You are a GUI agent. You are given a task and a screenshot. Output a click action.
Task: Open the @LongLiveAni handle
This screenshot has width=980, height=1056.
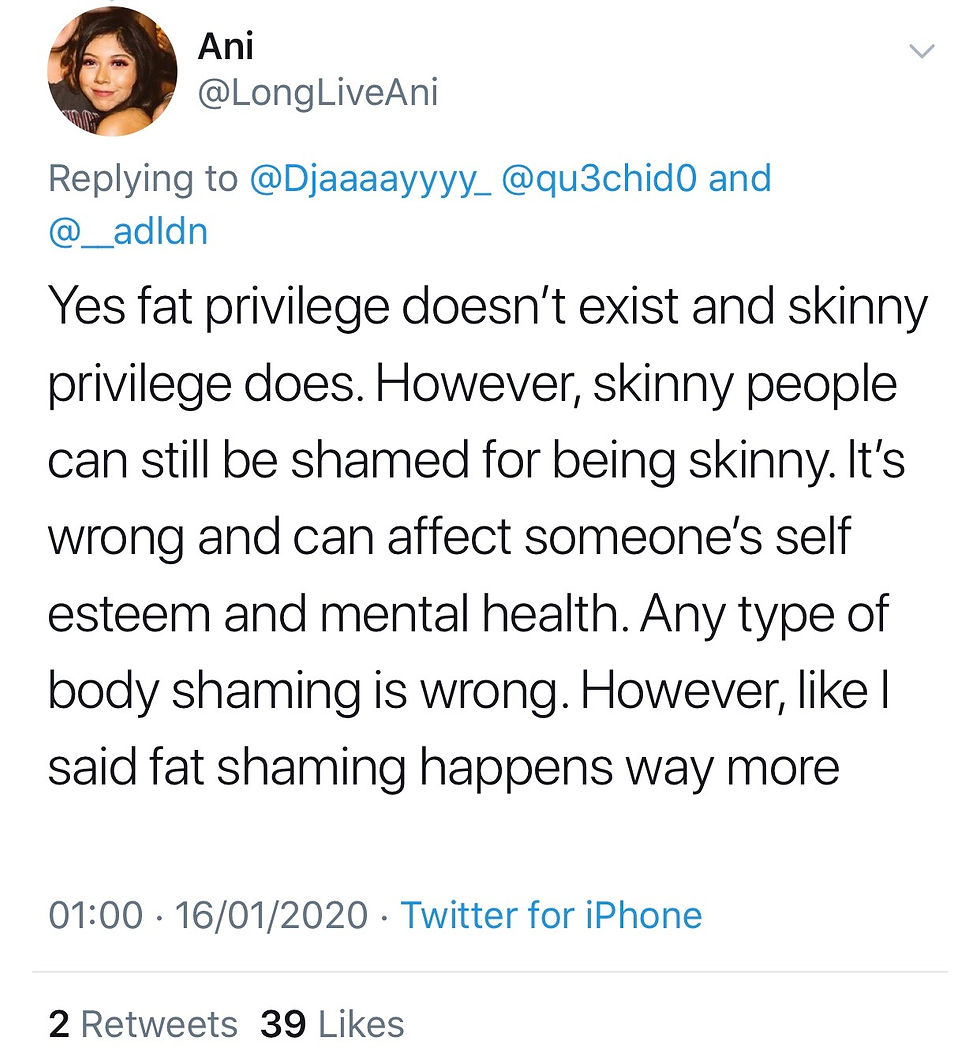pyautogui.click(x=318, y=92)
